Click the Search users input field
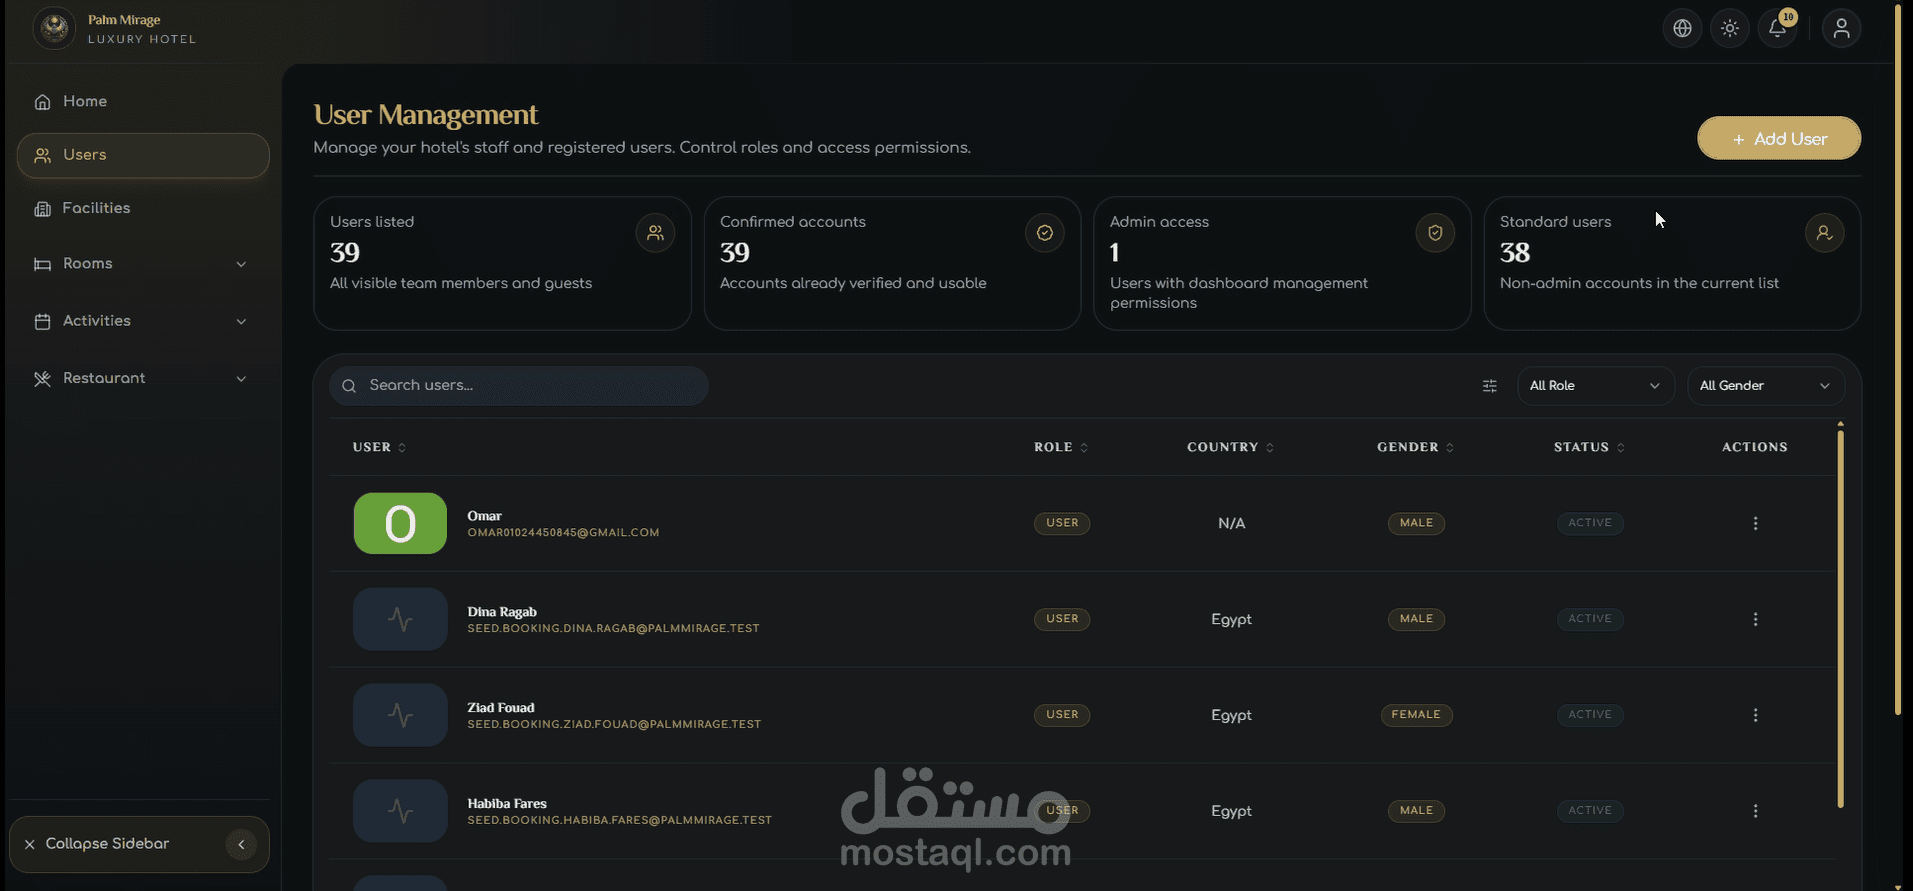The image size is (1913, 891). [530, 386]
